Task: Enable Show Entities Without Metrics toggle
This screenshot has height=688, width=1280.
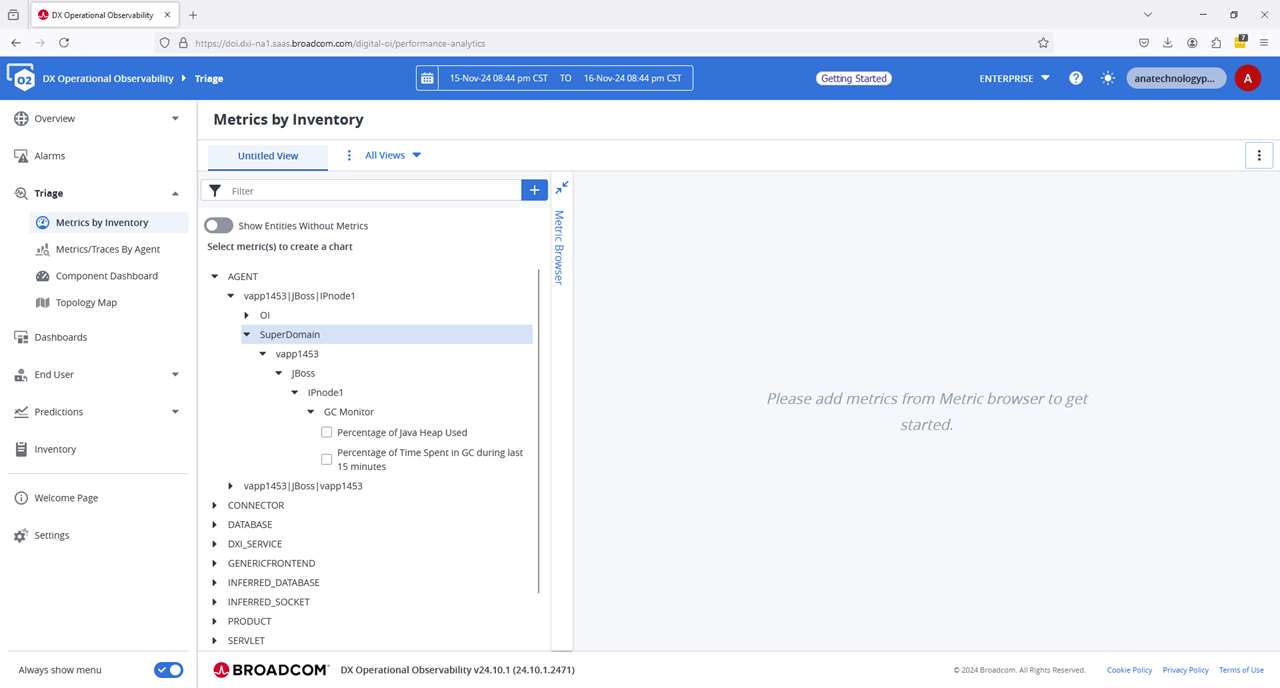Action: point(219,226)
